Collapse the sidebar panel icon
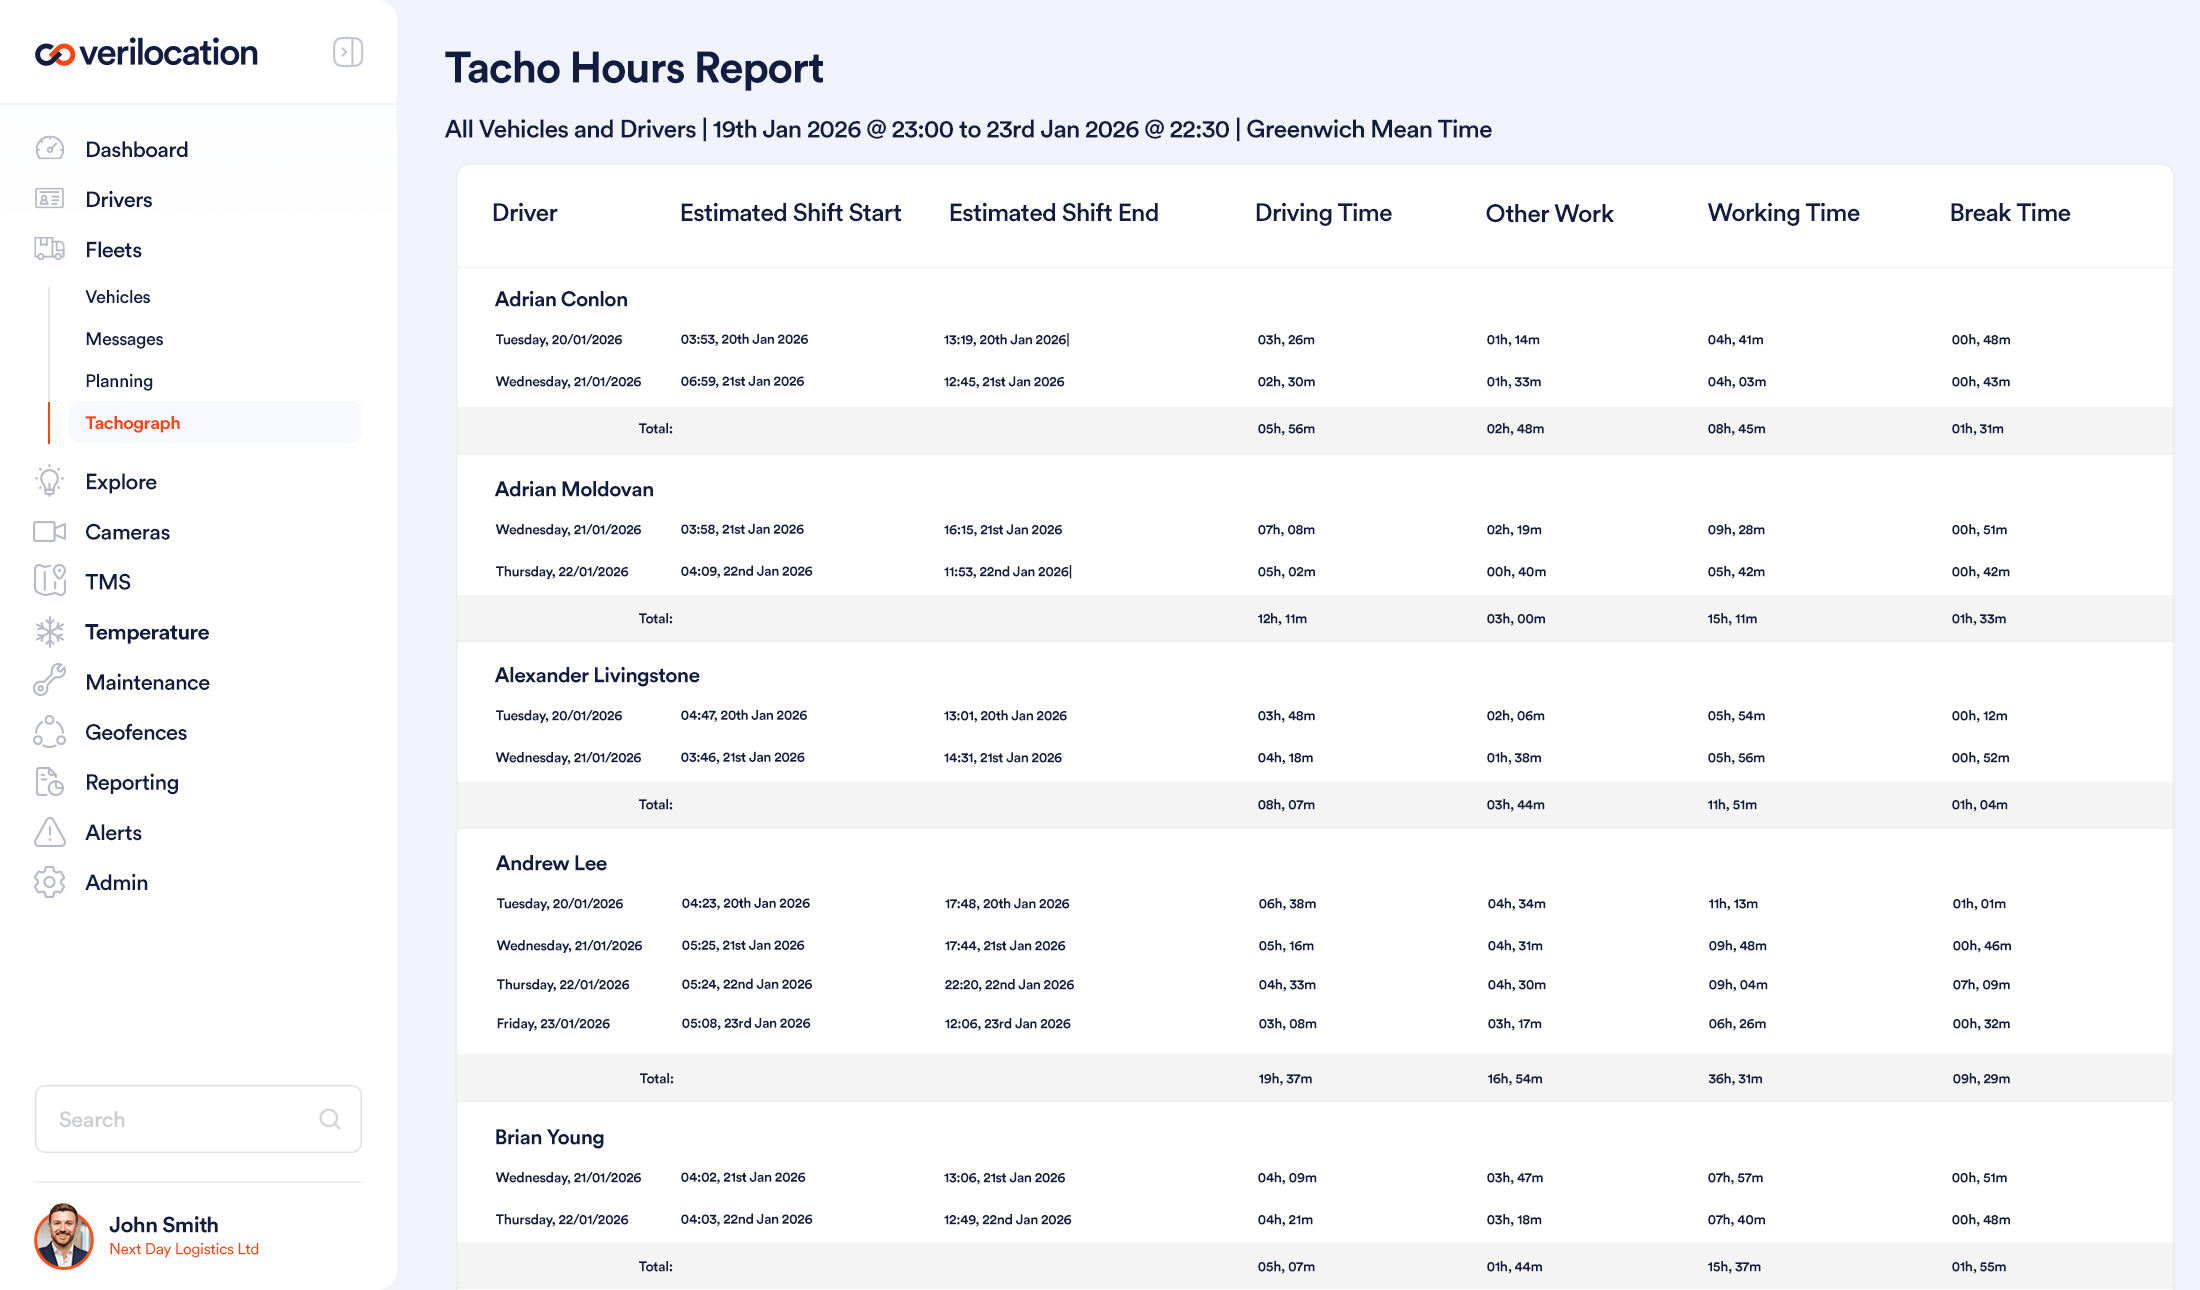This screenshot has width=2200, height=1290. pyautogui.click(x=347, y=52)
